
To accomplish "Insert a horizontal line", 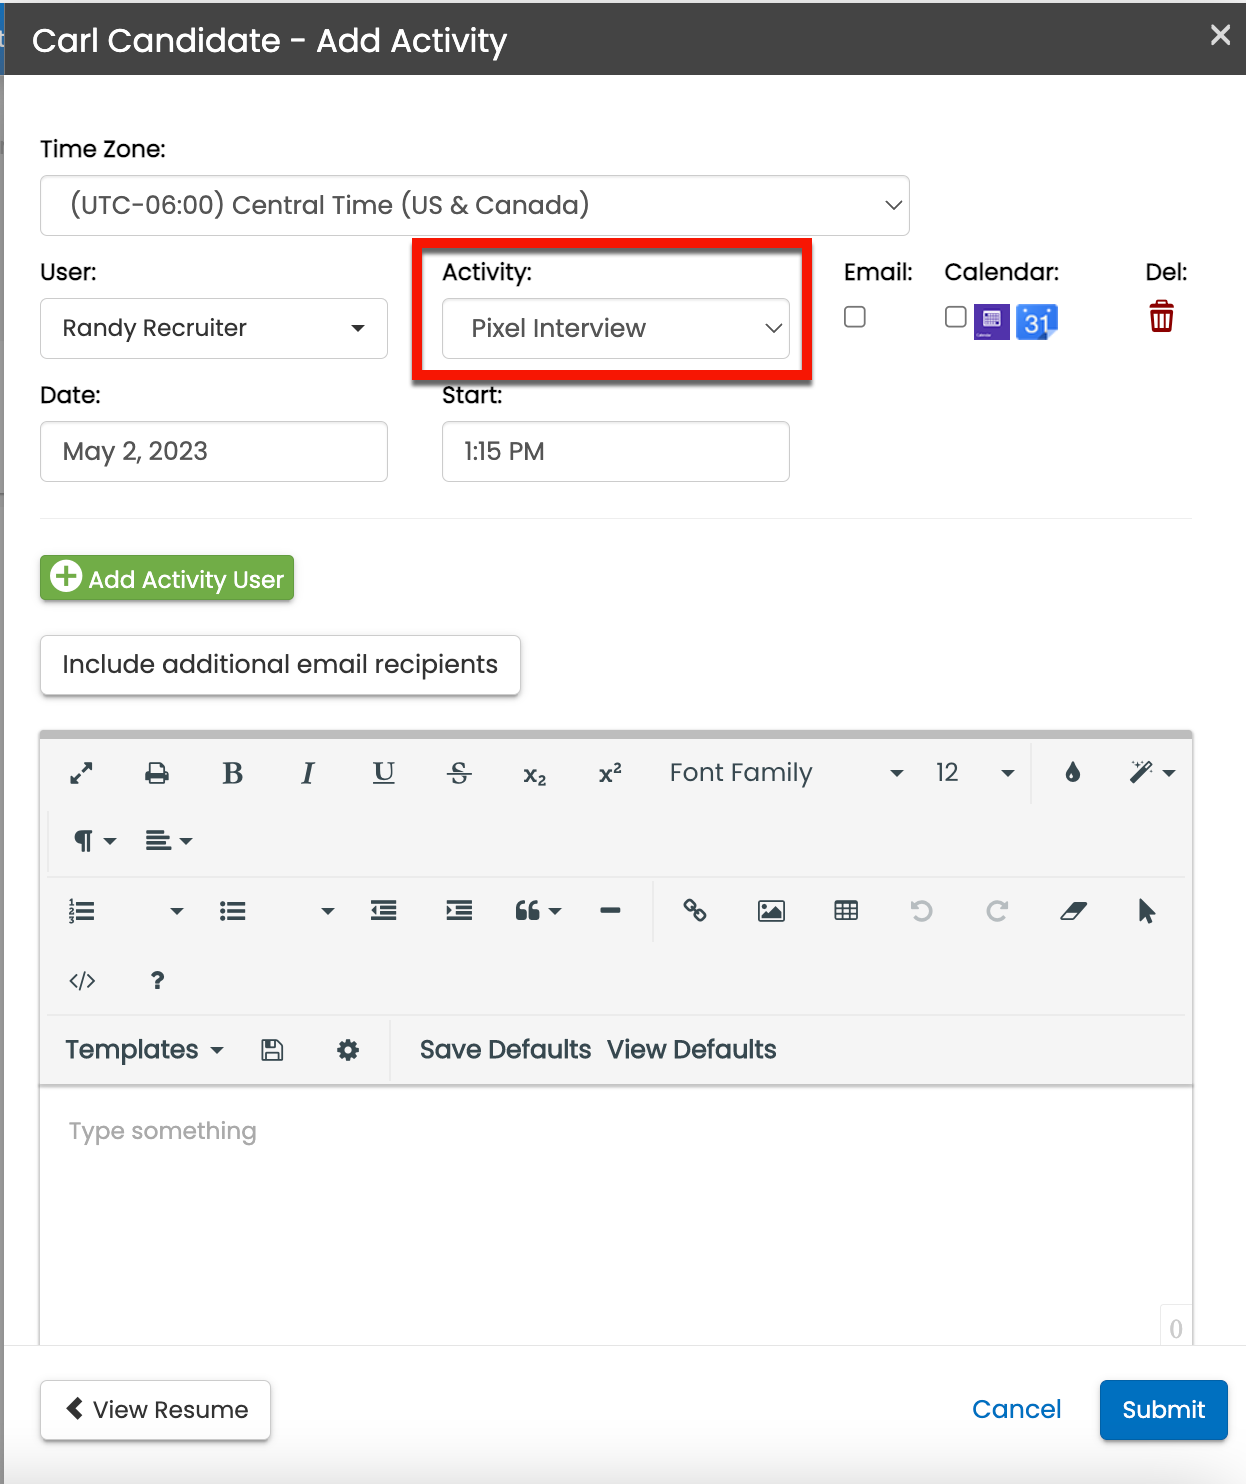I will [611, 910].
